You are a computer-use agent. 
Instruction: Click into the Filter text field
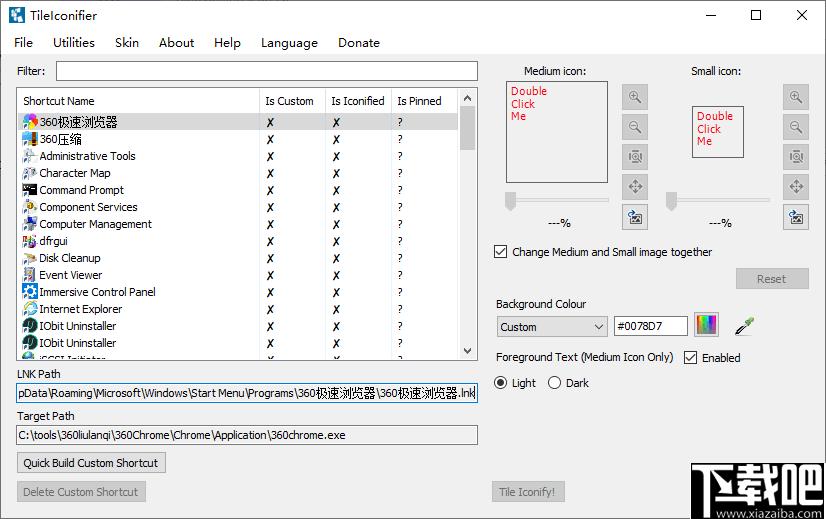tap(266, 71)
